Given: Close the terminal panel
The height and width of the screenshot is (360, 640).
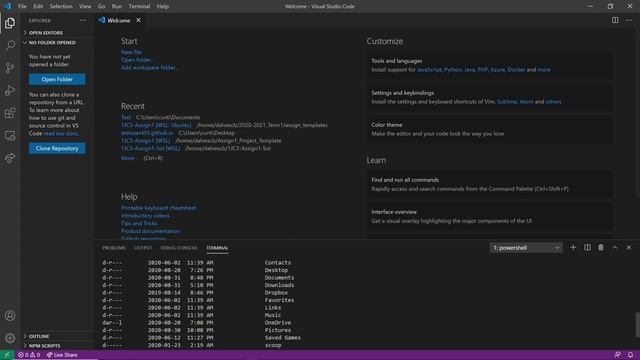Looking at the screenshot, I should pyautogui.click(x=629, y=247).
